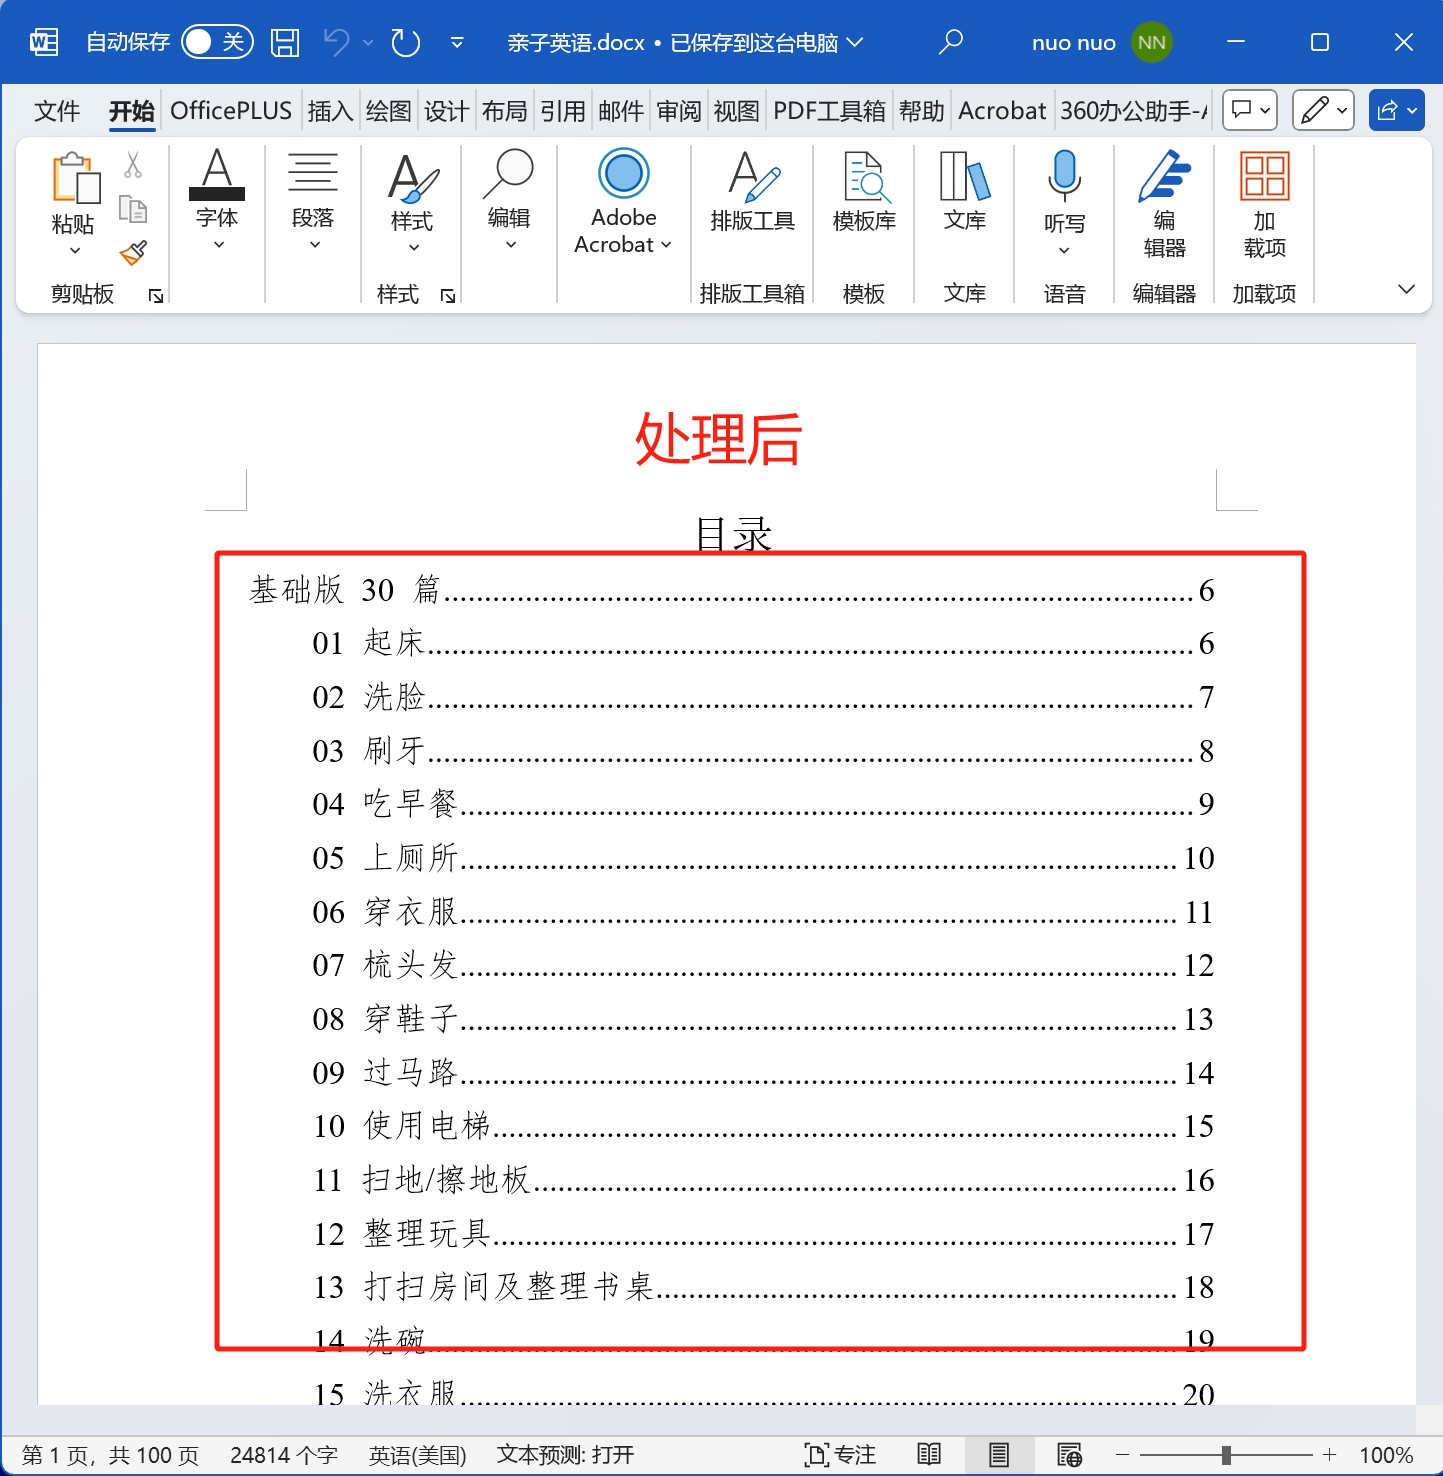Open the 设计 ribbon tab

point(447,111)
